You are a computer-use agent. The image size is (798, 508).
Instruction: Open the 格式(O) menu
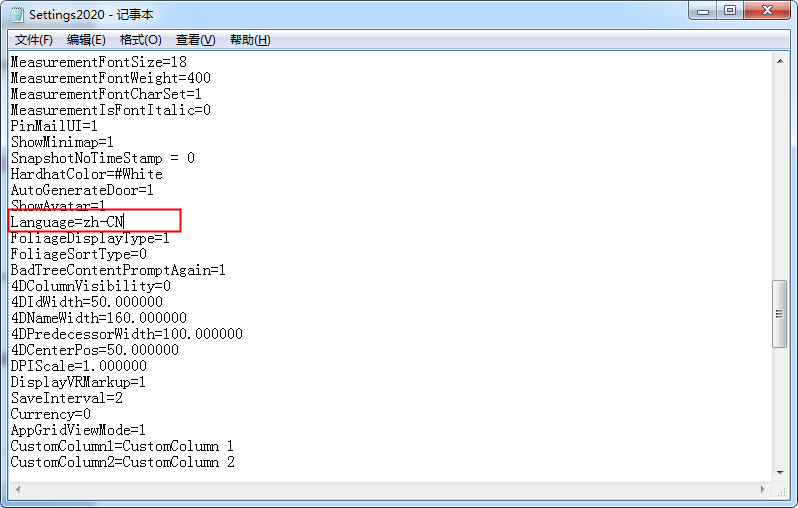click(140, 40)
